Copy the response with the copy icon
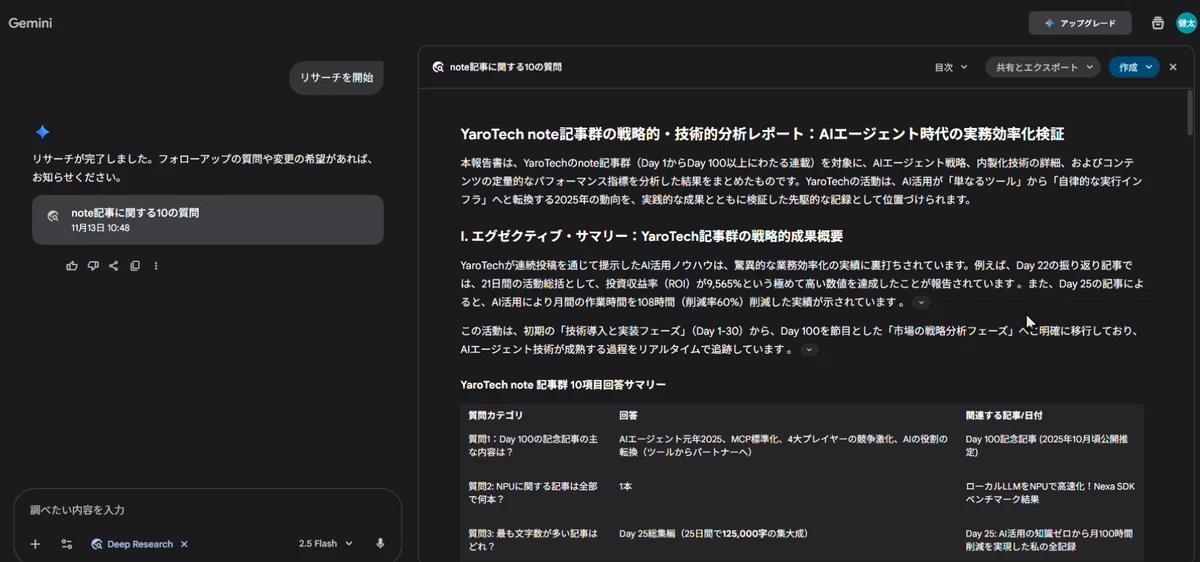The image size is (1200, 562). pyautogui.click(x=134, y=266)
